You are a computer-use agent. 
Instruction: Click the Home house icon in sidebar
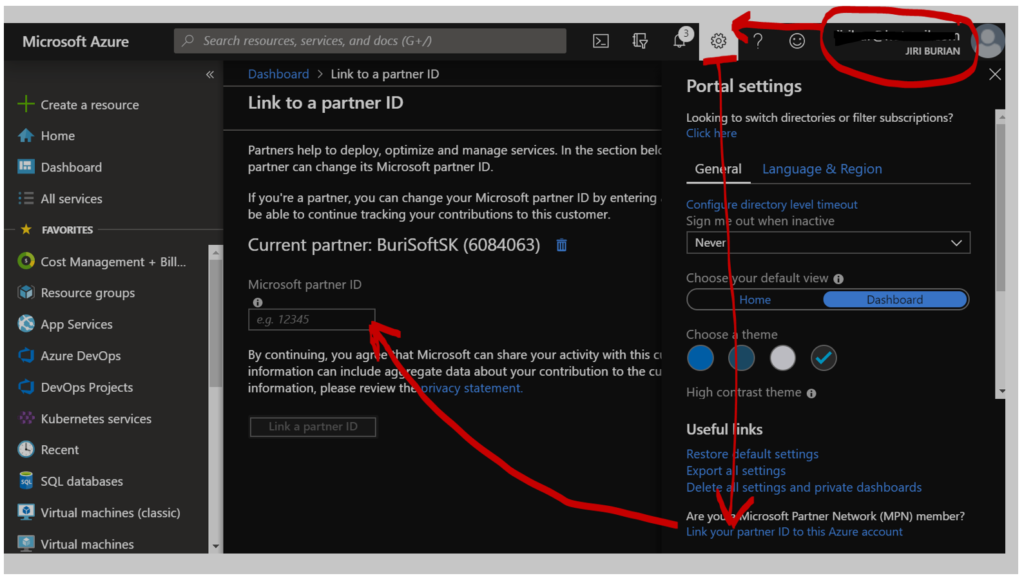26,135
